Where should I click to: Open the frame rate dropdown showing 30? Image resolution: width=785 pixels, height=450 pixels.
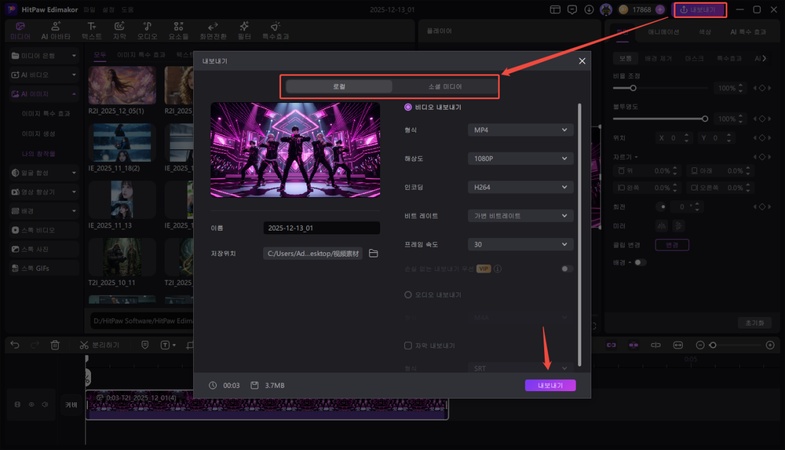pos(520,244)
